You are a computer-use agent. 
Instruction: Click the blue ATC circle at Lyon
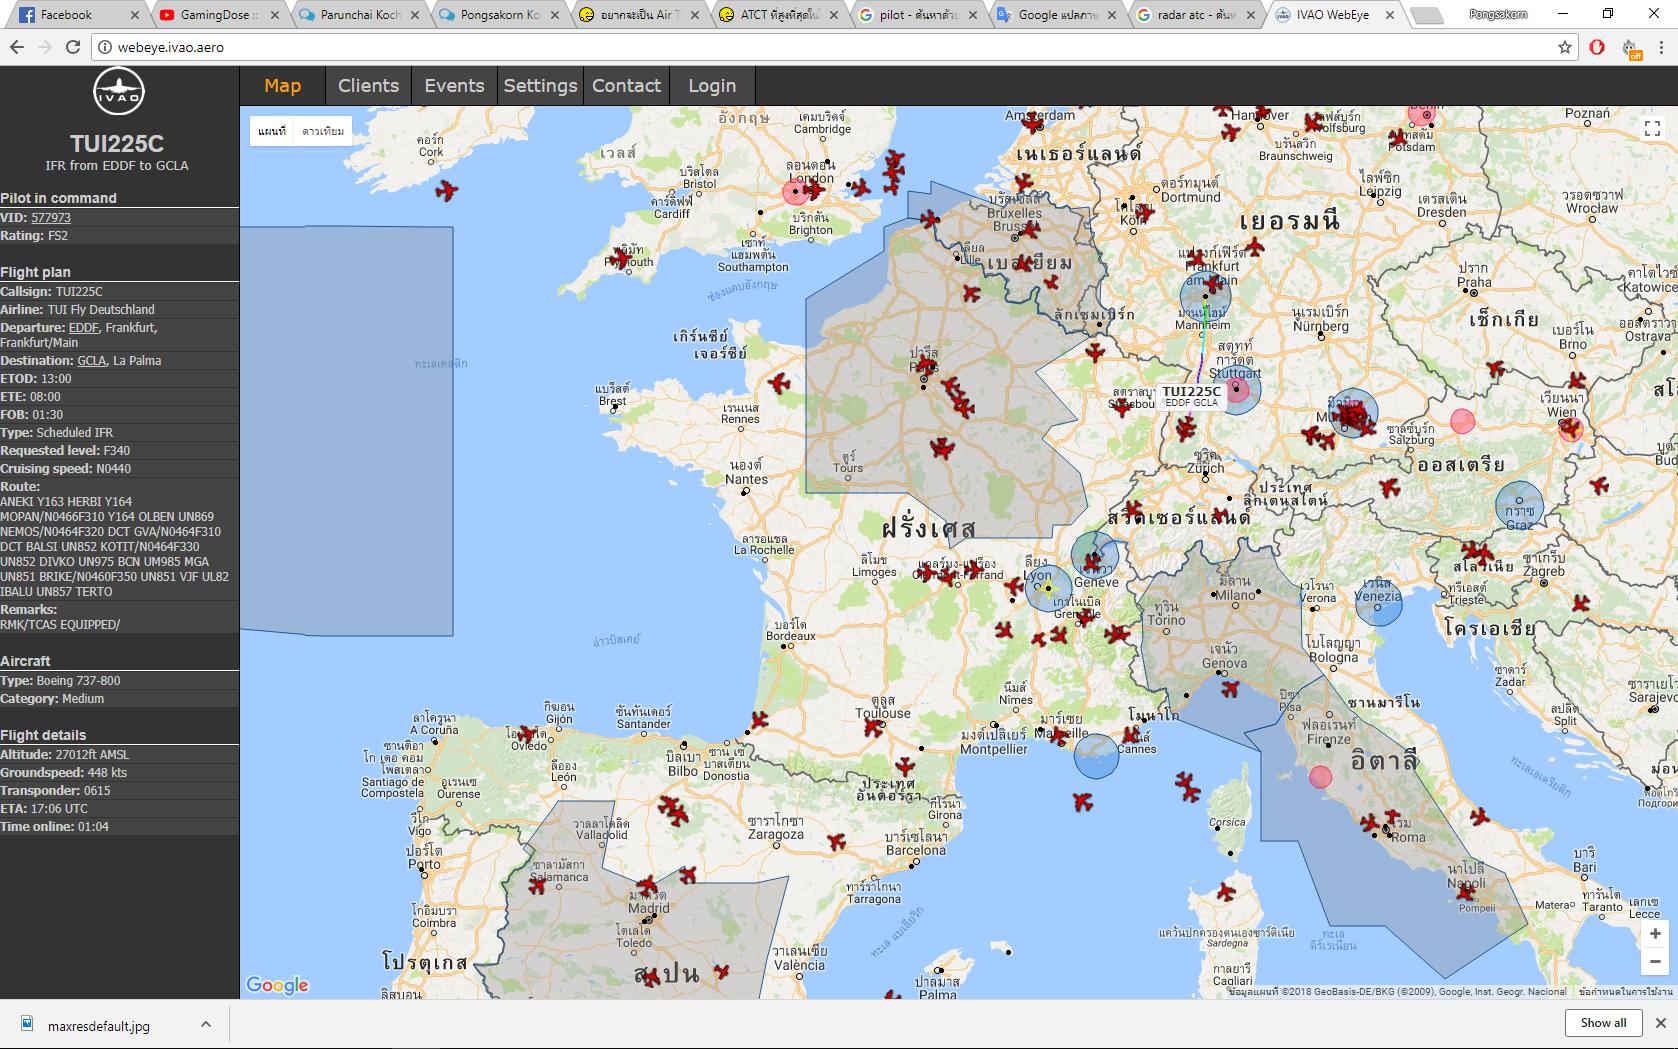(x=1048, y=588)
